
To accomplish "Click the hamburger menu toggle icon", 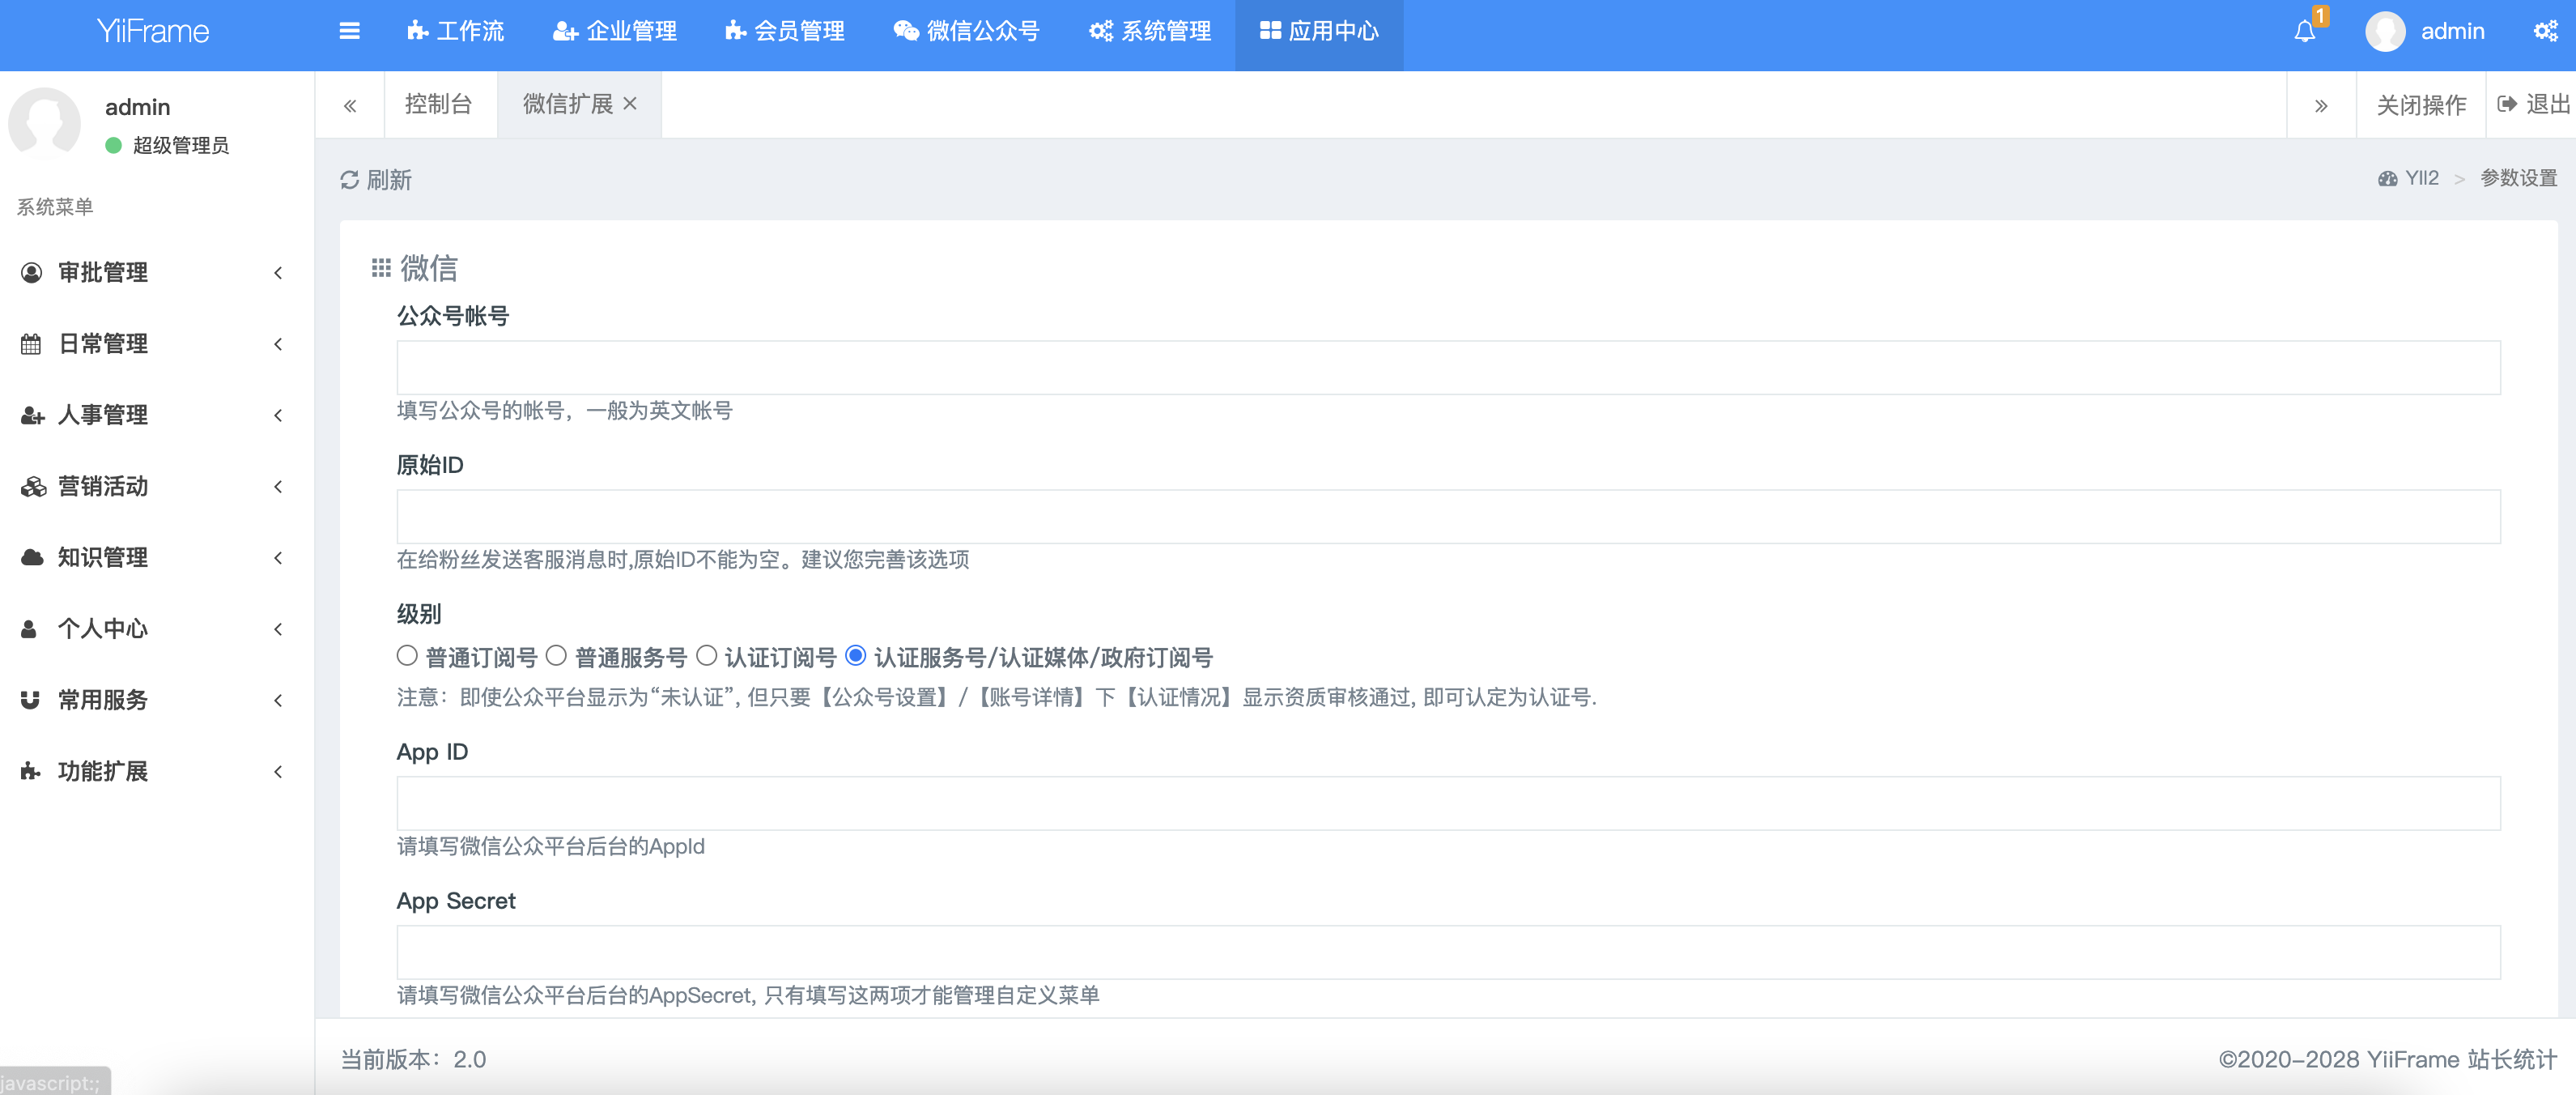I will click(349, 31).
